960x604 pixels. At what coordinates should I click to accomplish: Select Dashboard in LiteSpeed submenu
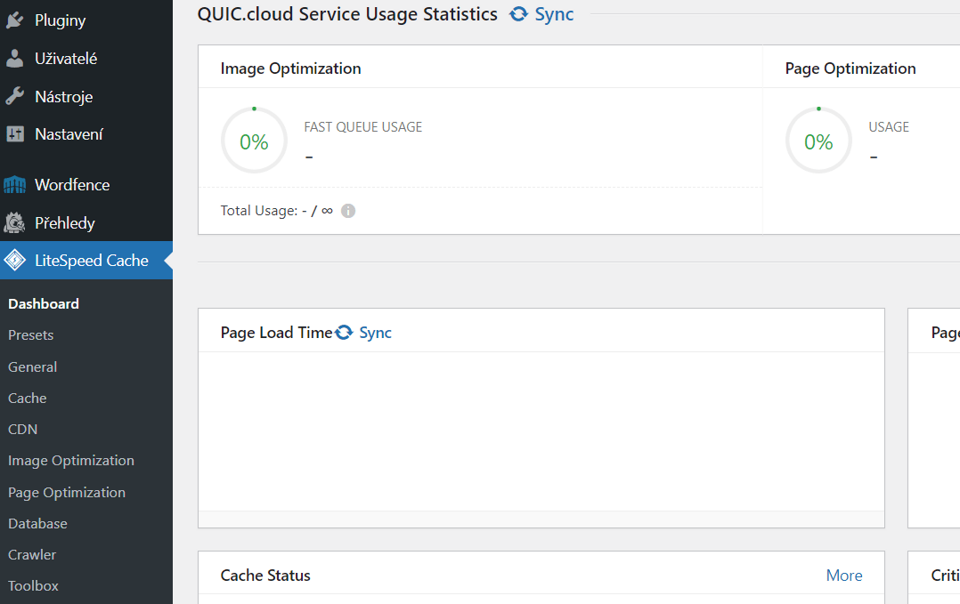point(43,304)
